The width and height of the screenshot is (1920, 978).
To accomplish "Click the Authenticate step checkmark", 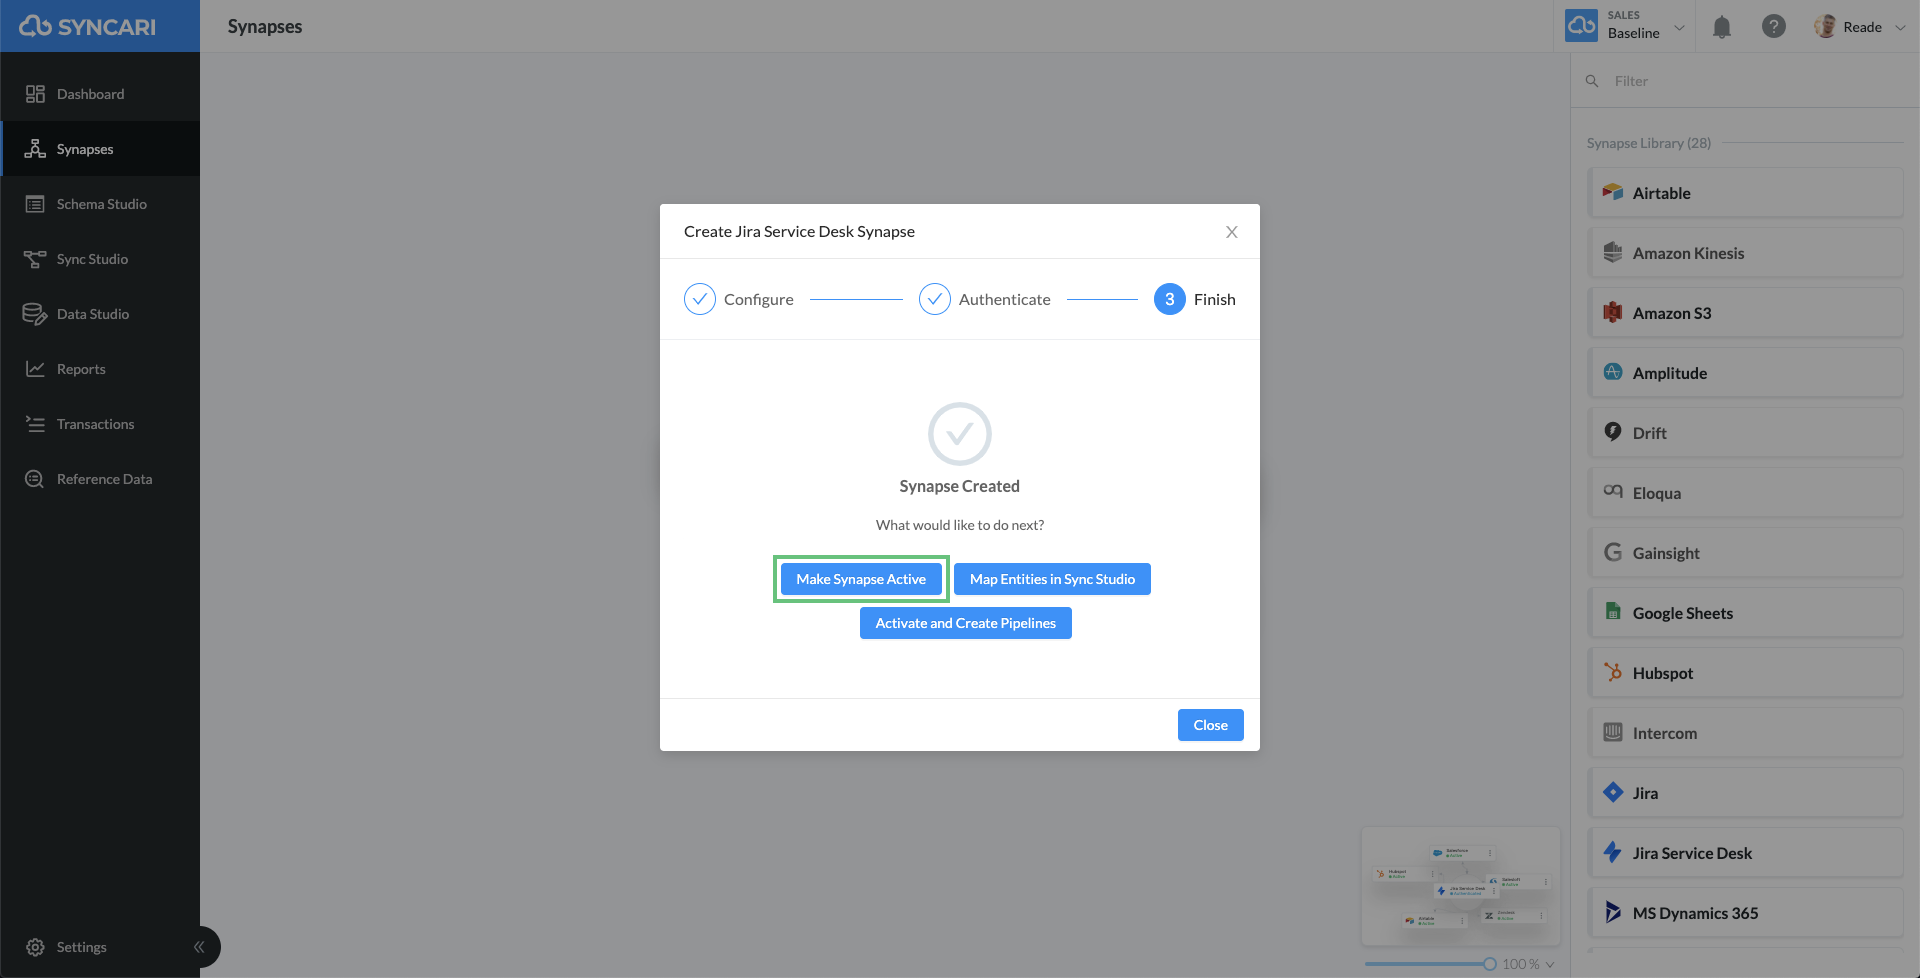I will click(x=935, y=299).
